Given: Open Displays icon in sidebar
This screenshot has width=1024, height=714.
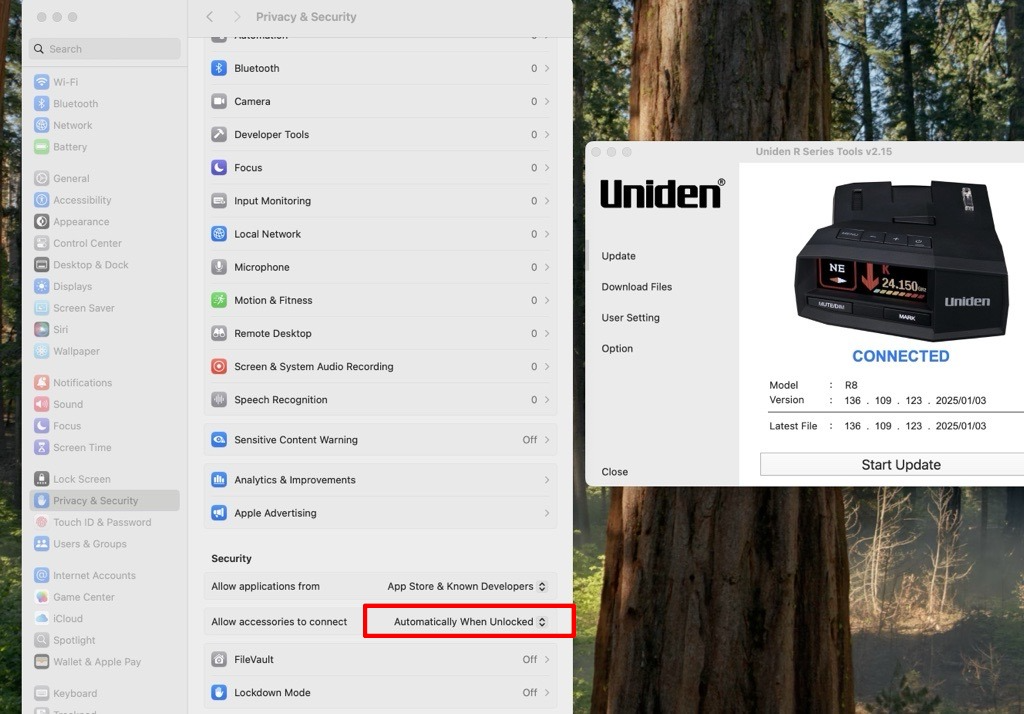Looking at the screenshot, I should tap(42, 286).
